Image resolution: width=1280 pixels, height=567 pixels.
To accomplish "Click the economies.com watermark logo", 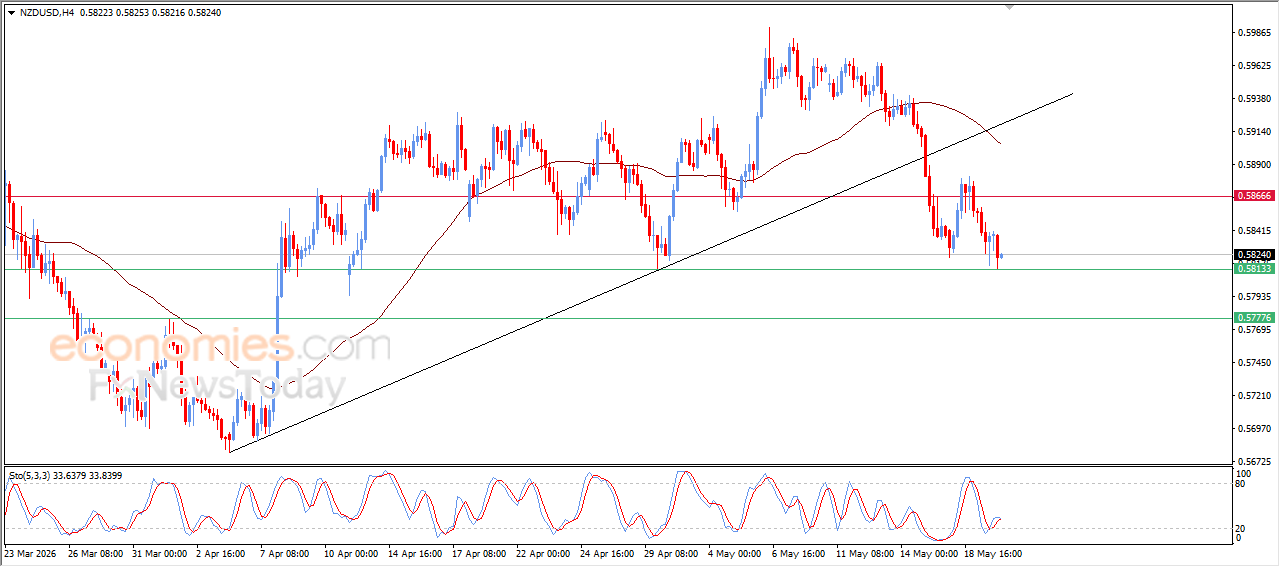I will (x=220, y=347).
